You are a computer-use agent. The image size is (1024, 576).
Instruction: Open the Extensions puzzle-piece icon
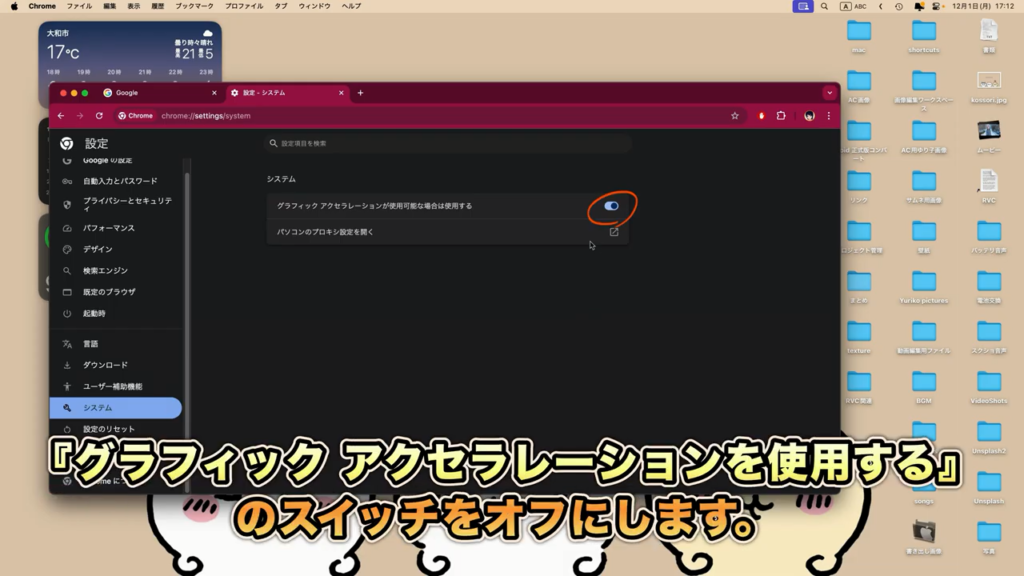(781, 116)
